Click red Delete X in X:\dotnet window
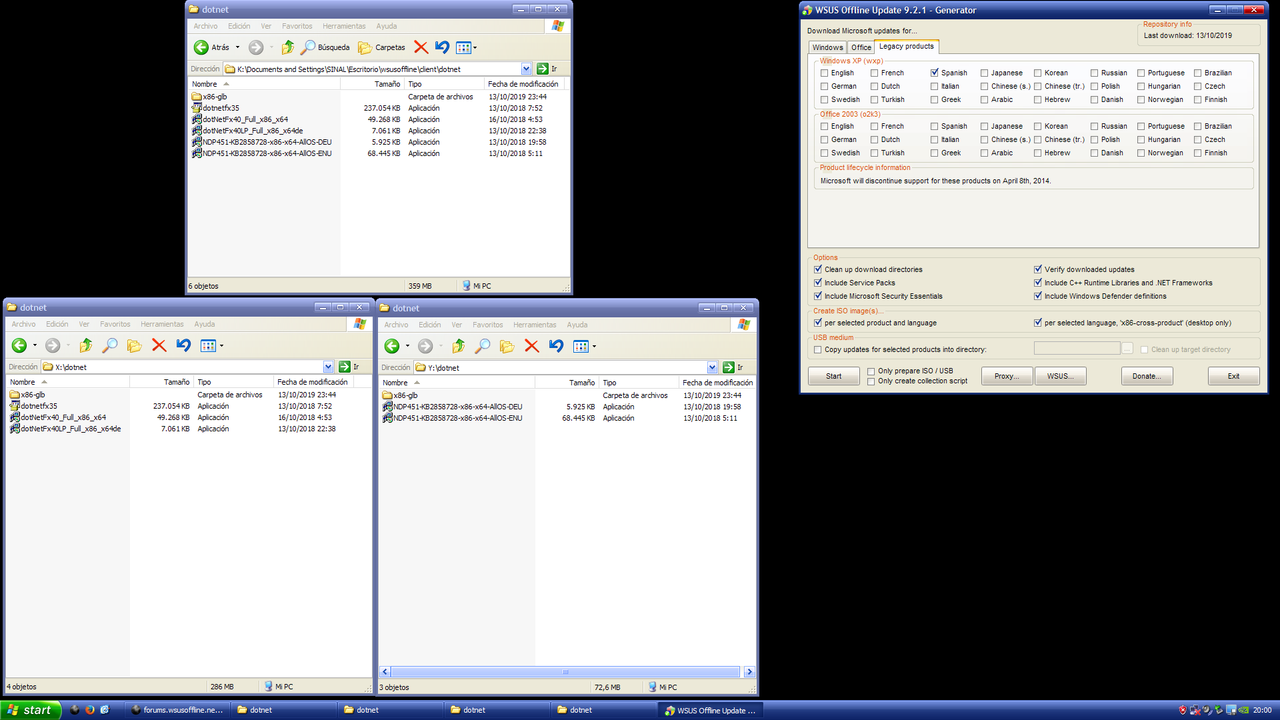This screenshot has width=1280, height=720. 159,346
